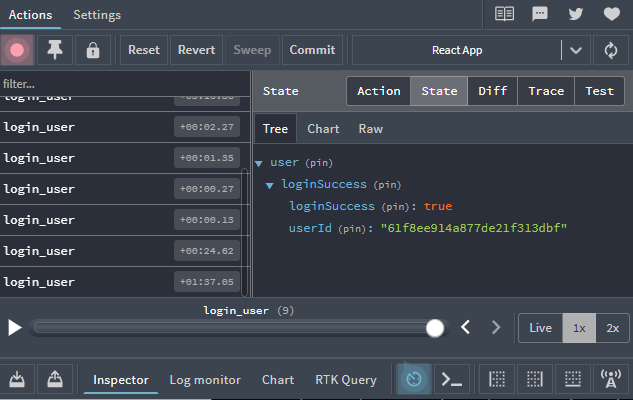Open the Twitter bird icon
This screenshot has width=633, height=400.
576,14
